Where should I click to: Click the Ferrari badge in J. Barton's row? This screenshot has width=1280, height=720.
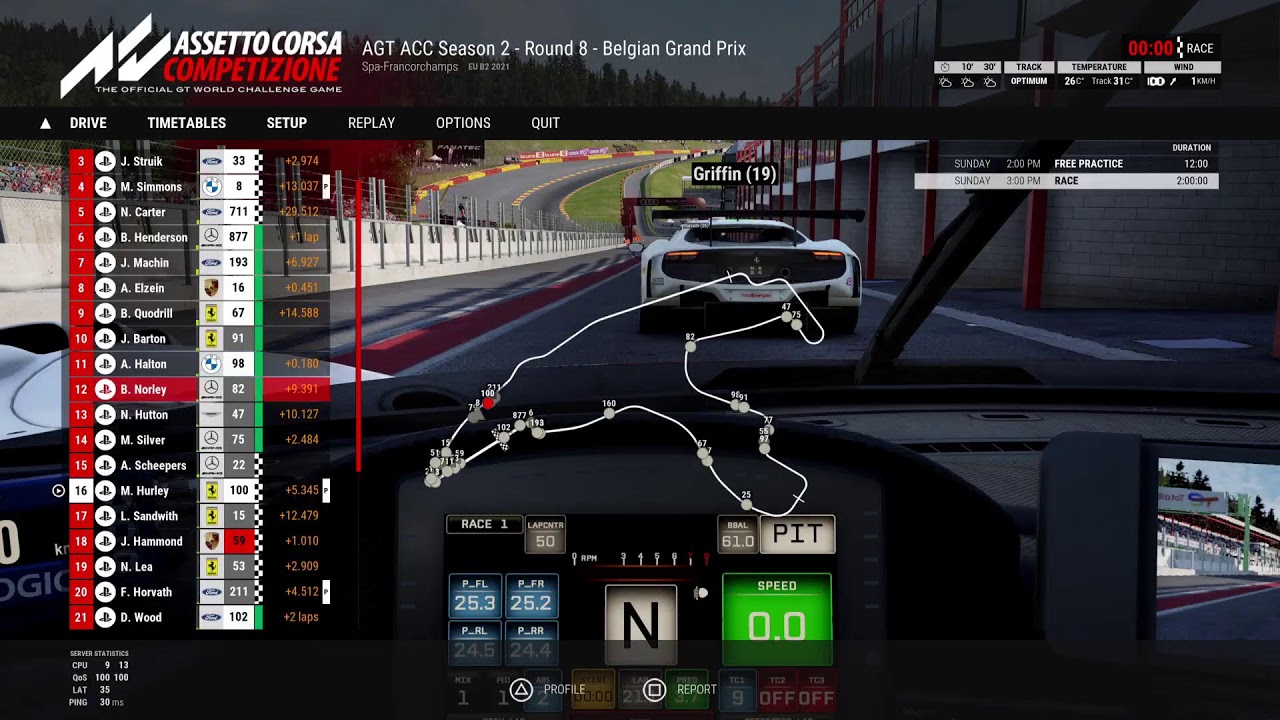tap(211, 339)
